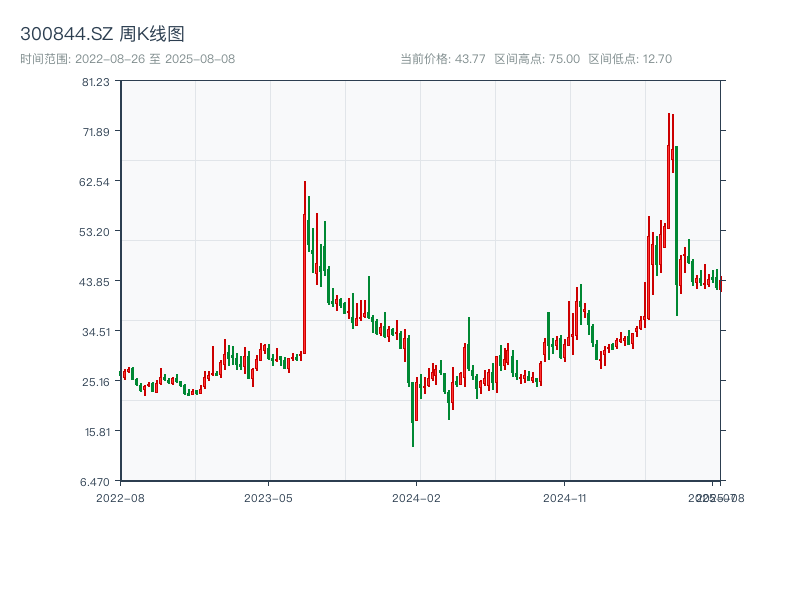Click the 53.20 y-axis label
This screenshot has width=800, height=600.
tap(94, 232)
